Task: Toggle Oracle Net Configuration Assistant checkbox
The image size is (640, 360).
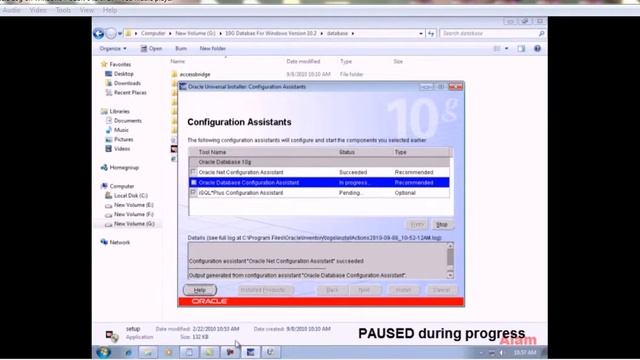Action: (193, 172)
